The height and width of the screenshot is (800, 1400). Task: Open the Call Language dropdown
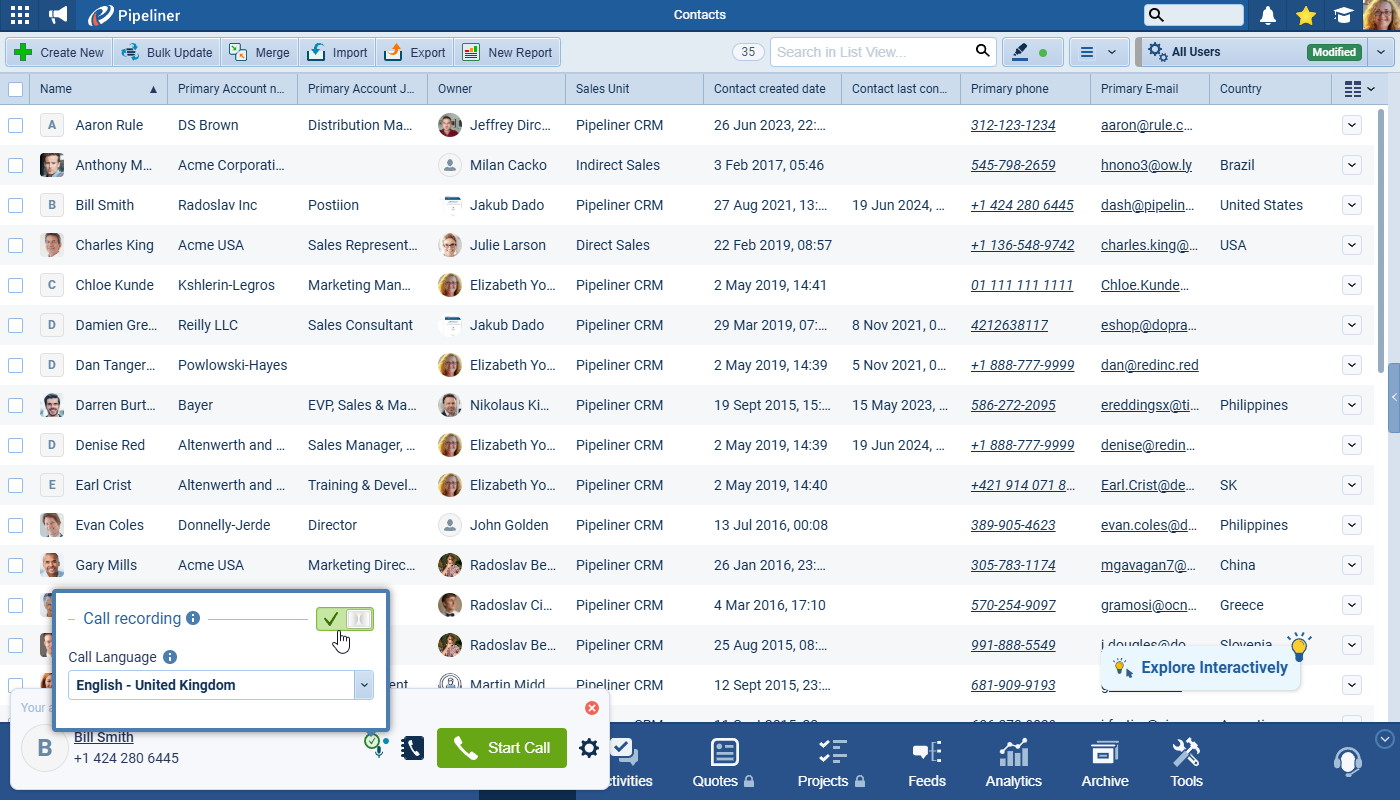(364, 685)
